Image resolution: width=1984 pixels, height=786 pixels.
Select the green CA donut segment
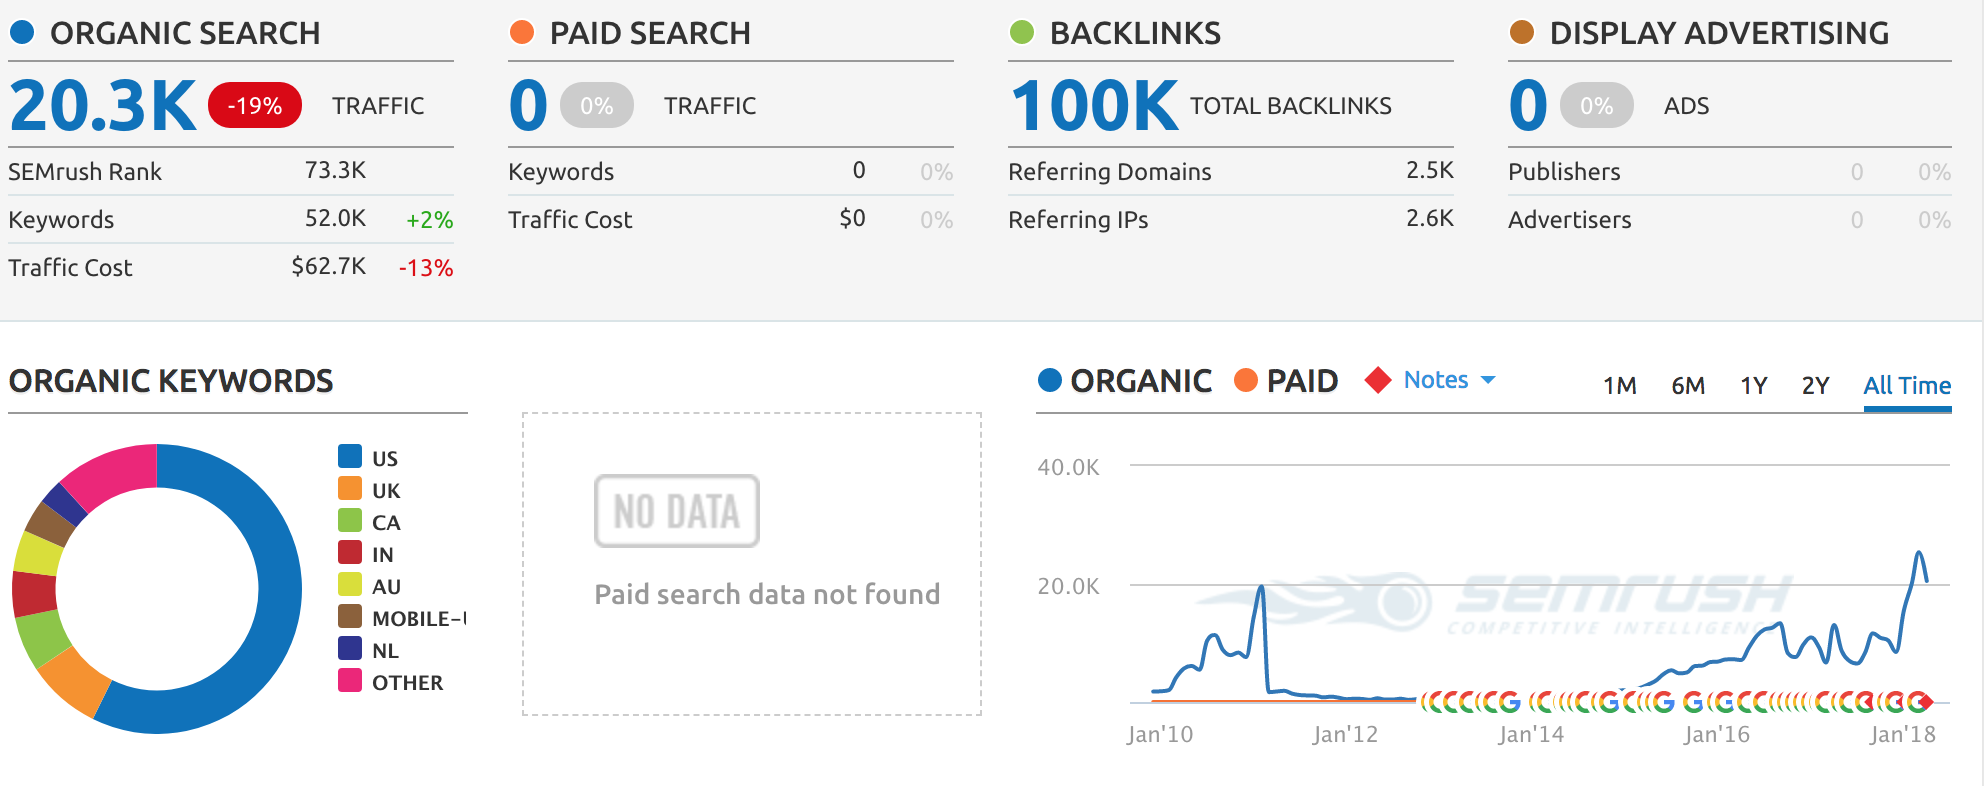tap(42, 638)
